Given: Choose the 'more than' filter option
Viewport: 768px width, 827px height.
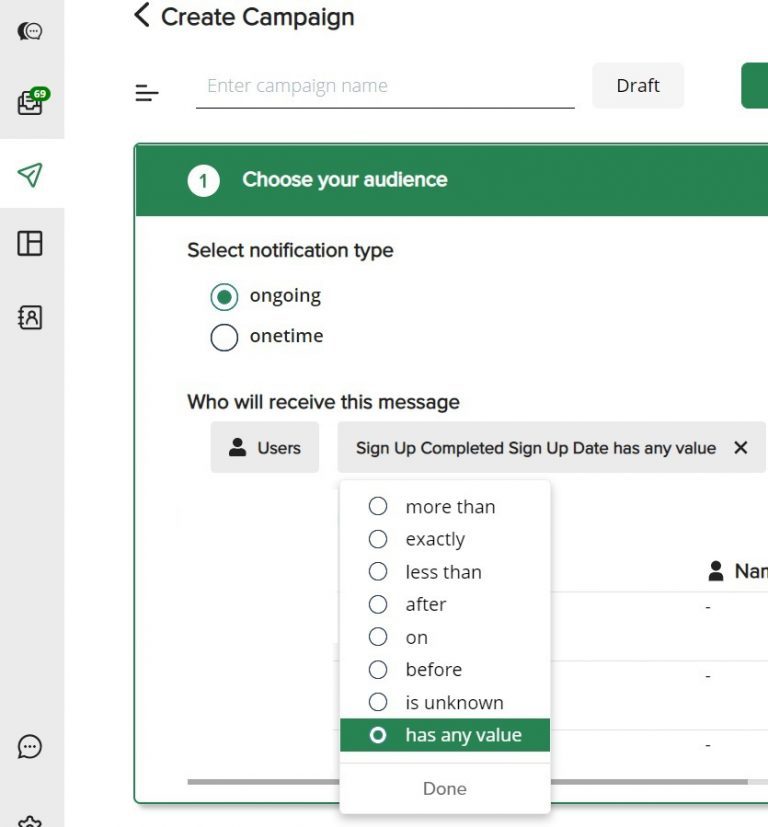Looking at the screenshot, I should click(x=378, y=507).
